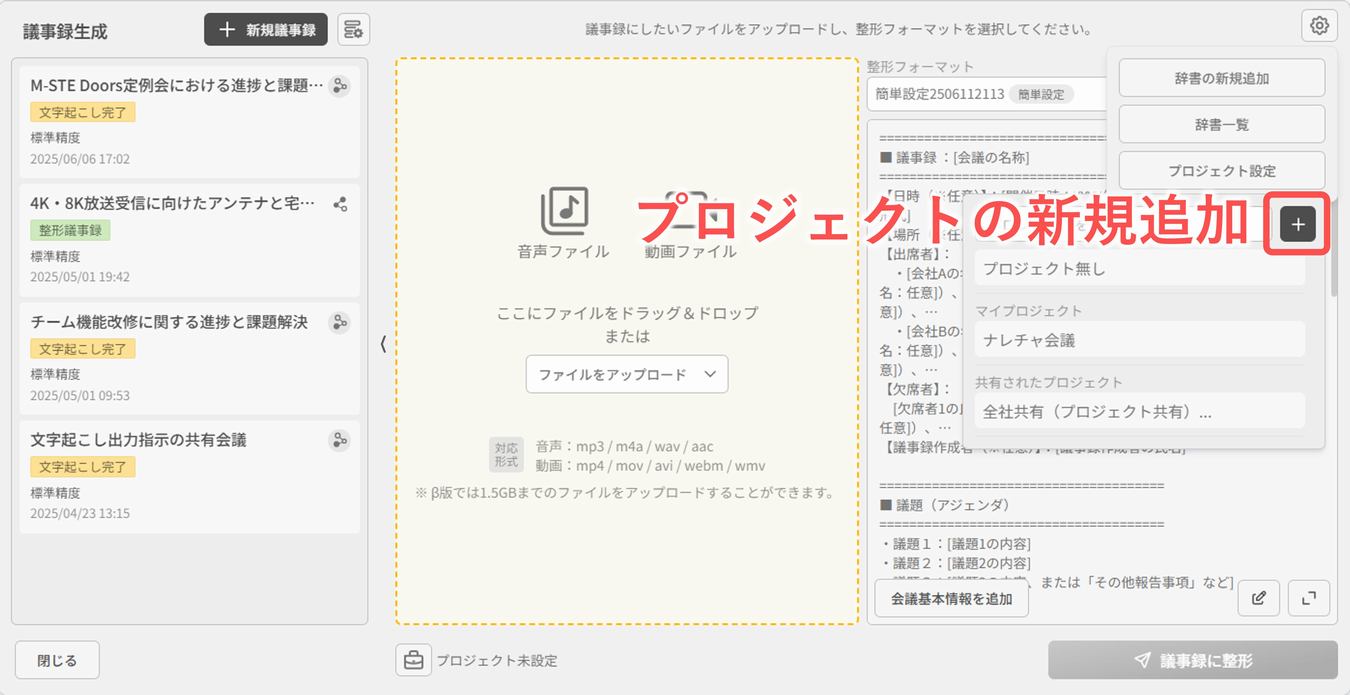Image resolution: width=1350 pixels, height=695 pixels.
Task: Click the expand icon beside the pencil icon
Action: click(x=1308, y=598)
